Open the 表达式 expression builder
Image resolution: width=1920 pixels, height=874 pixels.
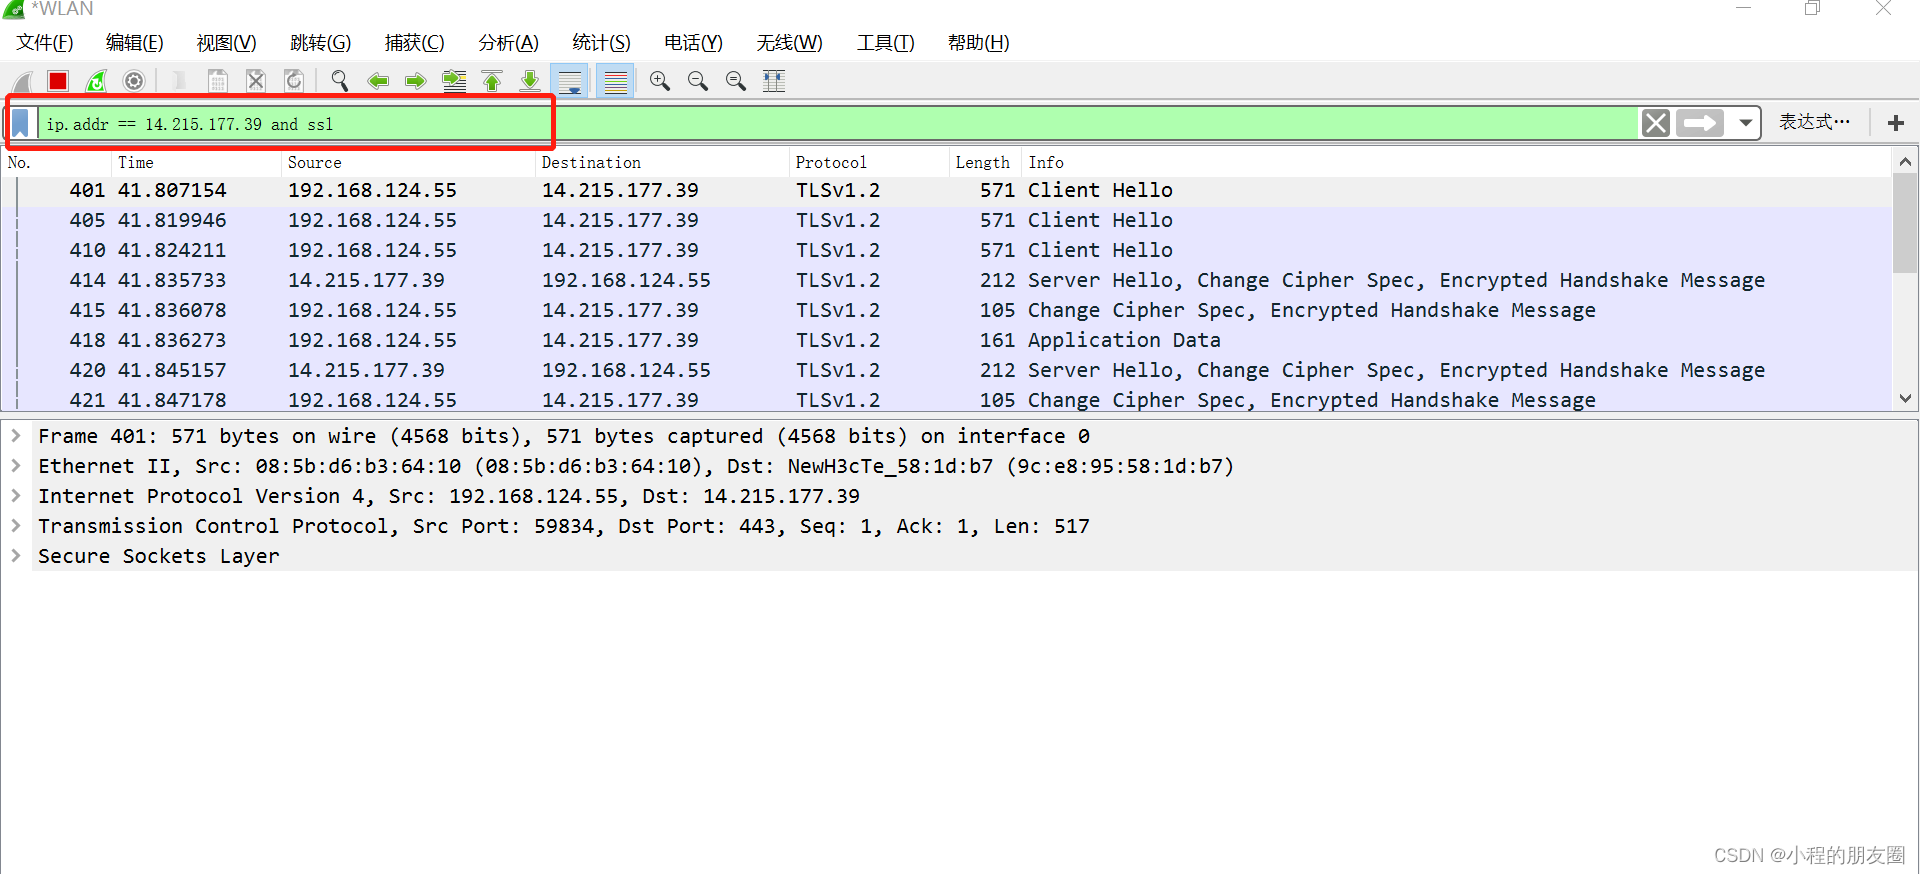tap(1814, 122)
